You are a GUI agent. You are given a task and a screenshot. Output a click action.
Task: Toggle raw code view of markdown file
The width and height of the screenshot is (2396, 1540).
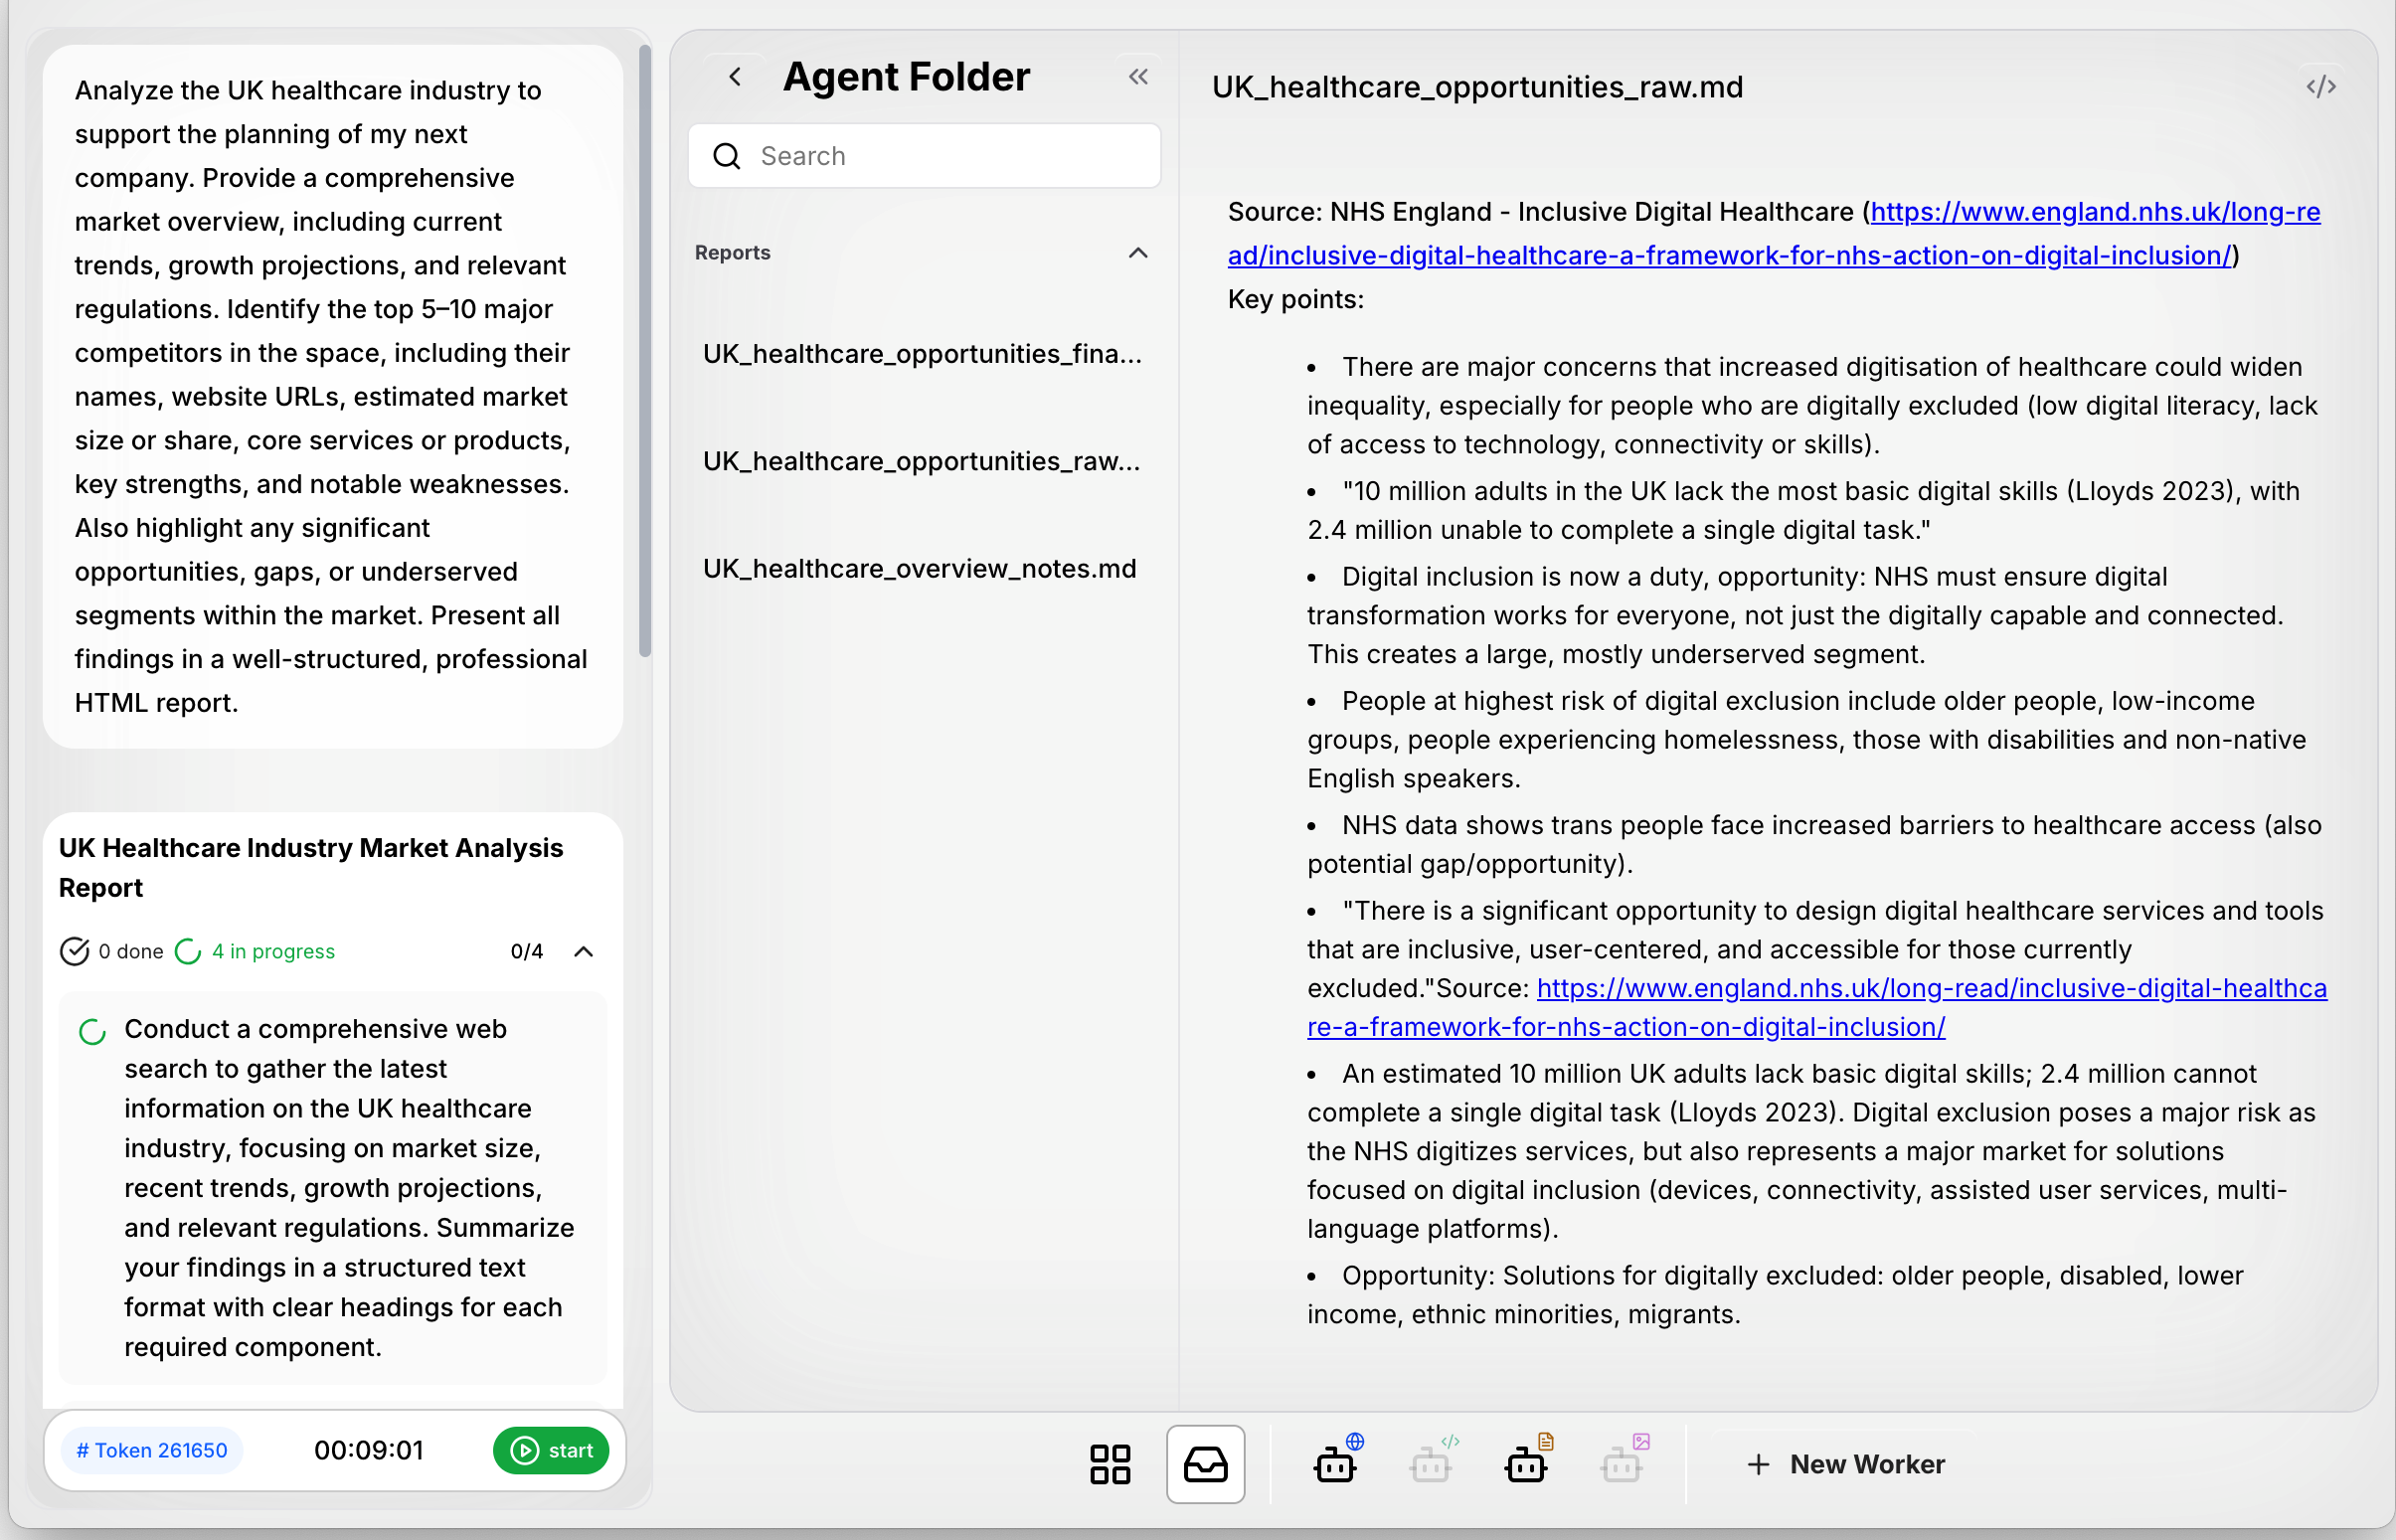click(x=2321, y=87)
